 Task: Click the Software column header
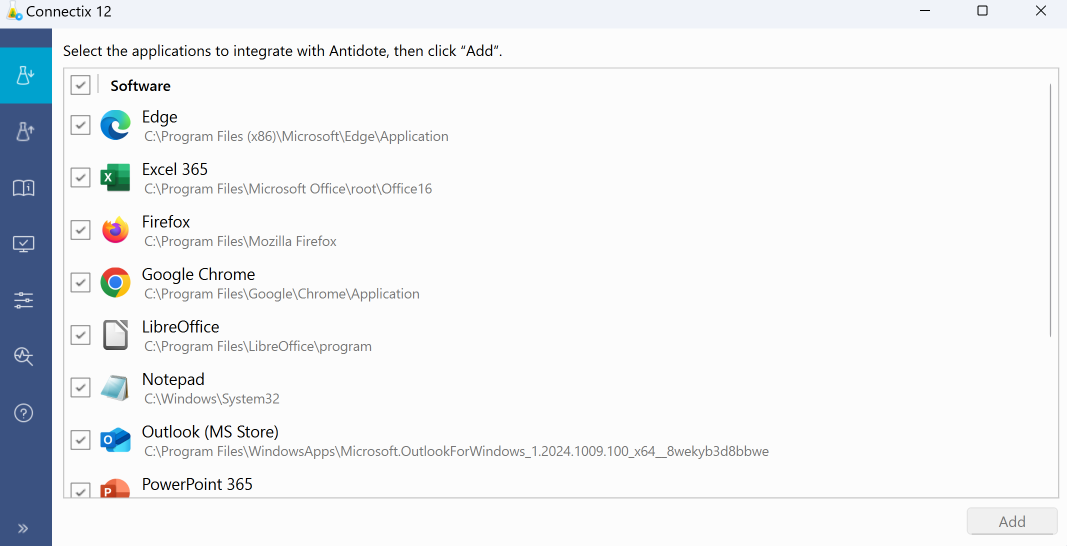pyautogui.click(x=140, y=86)
